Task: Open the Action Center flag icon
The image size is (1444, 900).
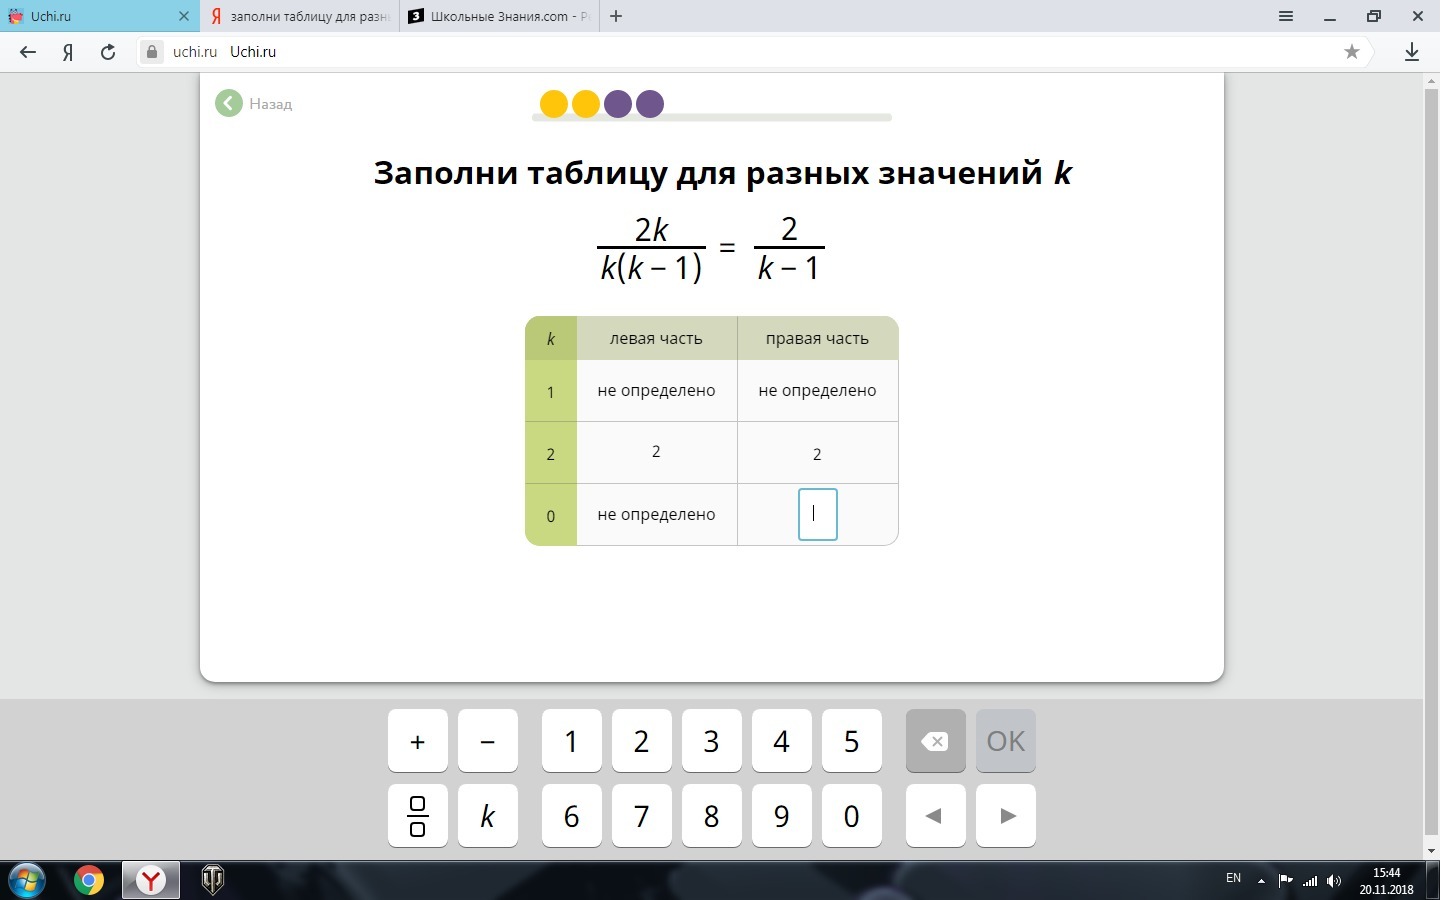Action: [x=1286, y=881]
